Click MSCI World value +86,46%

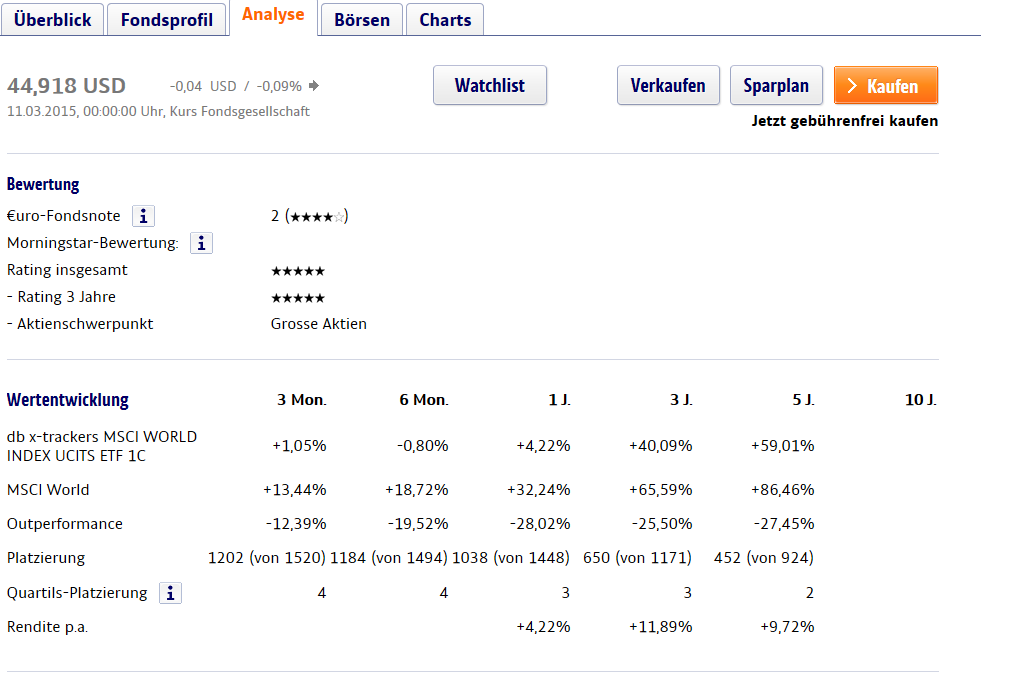[x=782, y=490]
